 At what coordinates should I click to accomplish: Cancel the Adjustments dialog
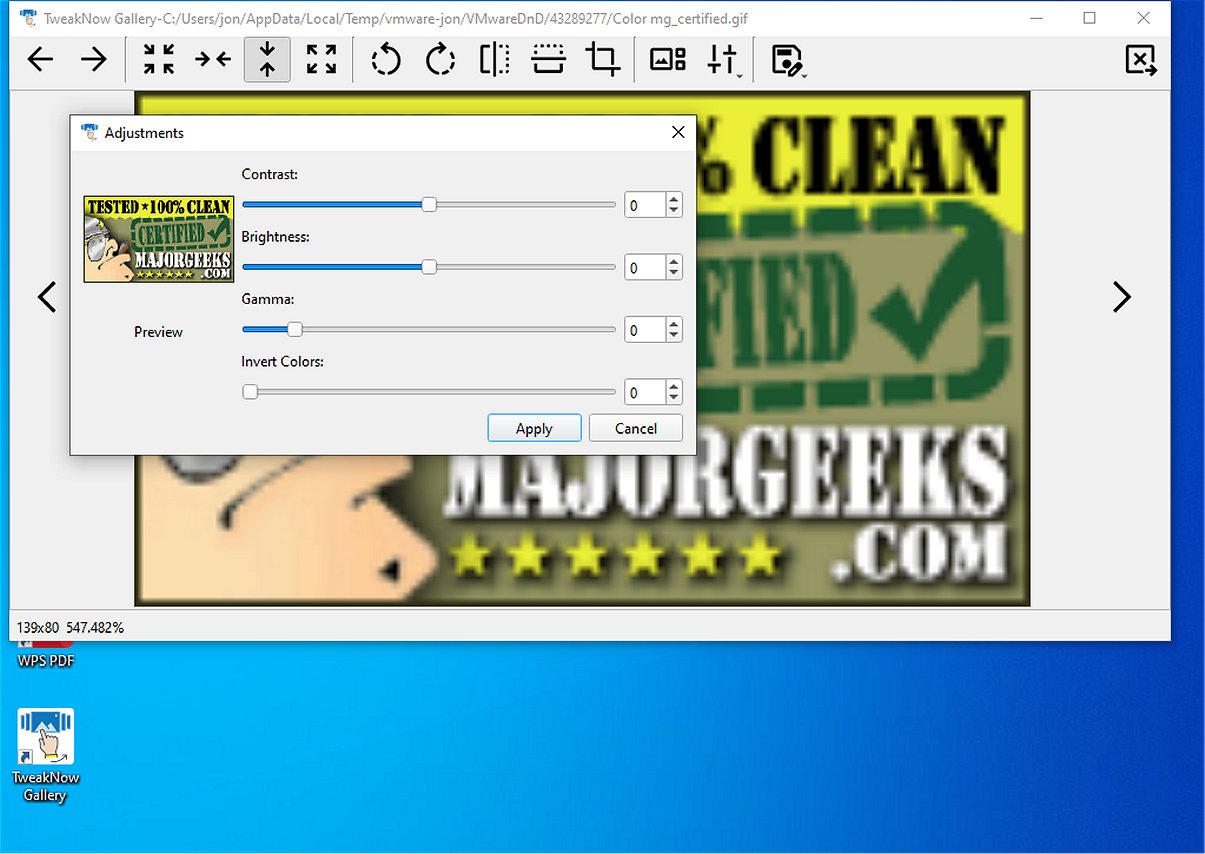click(x=636, y=428)
